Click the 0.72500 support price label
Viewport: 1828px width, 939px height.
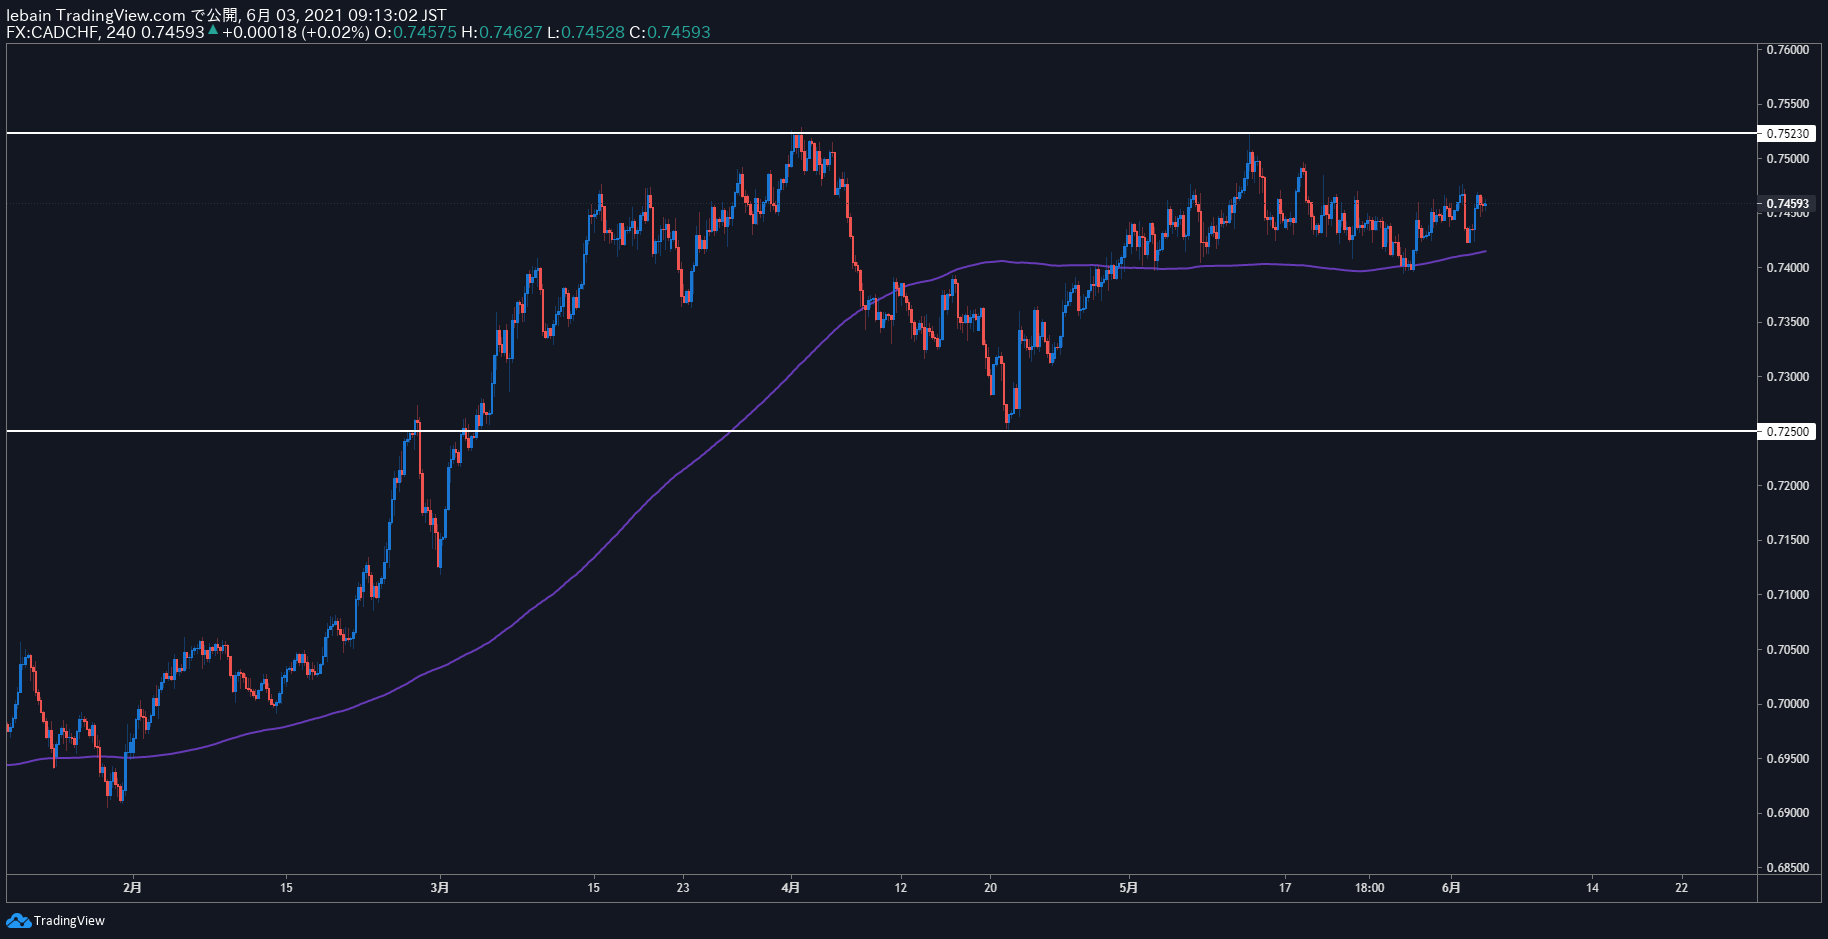(1787, 432)
